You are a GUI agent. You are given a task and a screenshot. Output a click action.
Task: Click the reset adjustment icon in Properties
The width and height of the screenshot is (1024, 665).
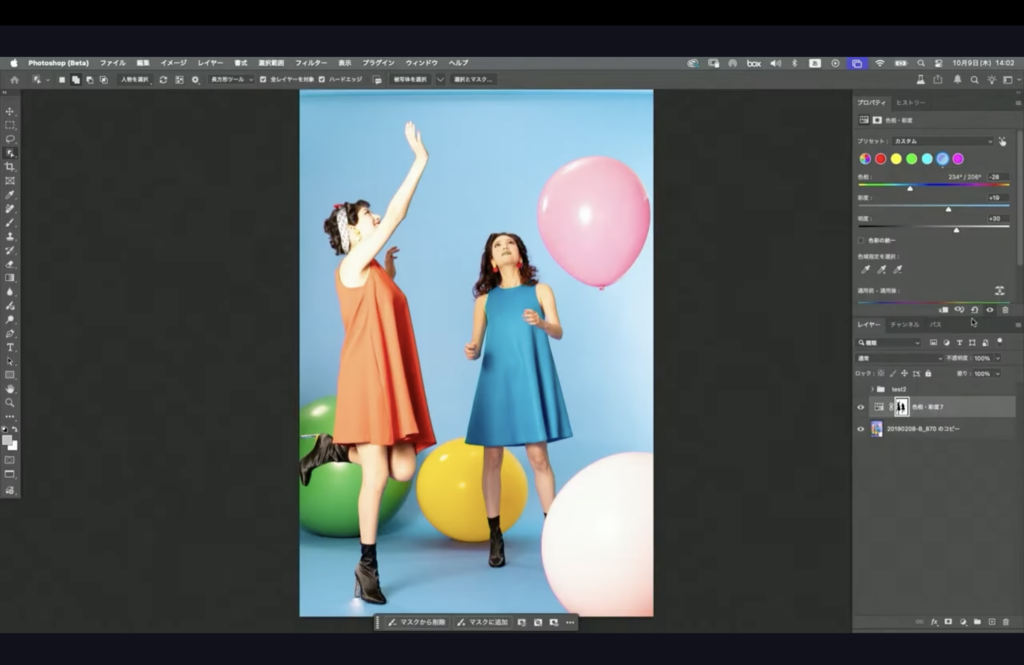click(x=974, y=310)
